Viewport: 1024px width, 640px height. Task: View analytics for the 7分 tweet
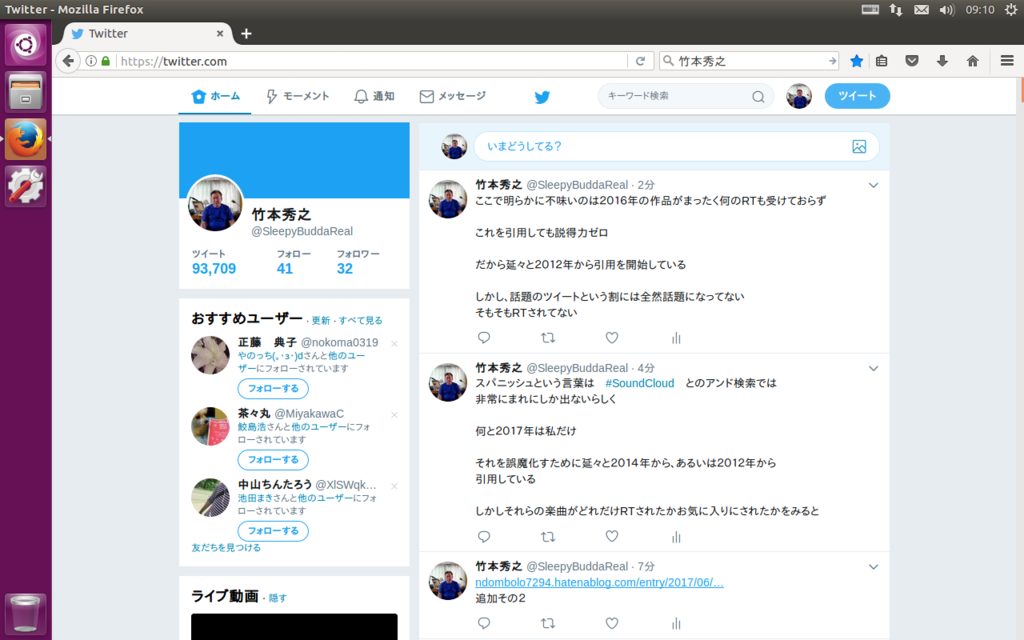(676, 624)
